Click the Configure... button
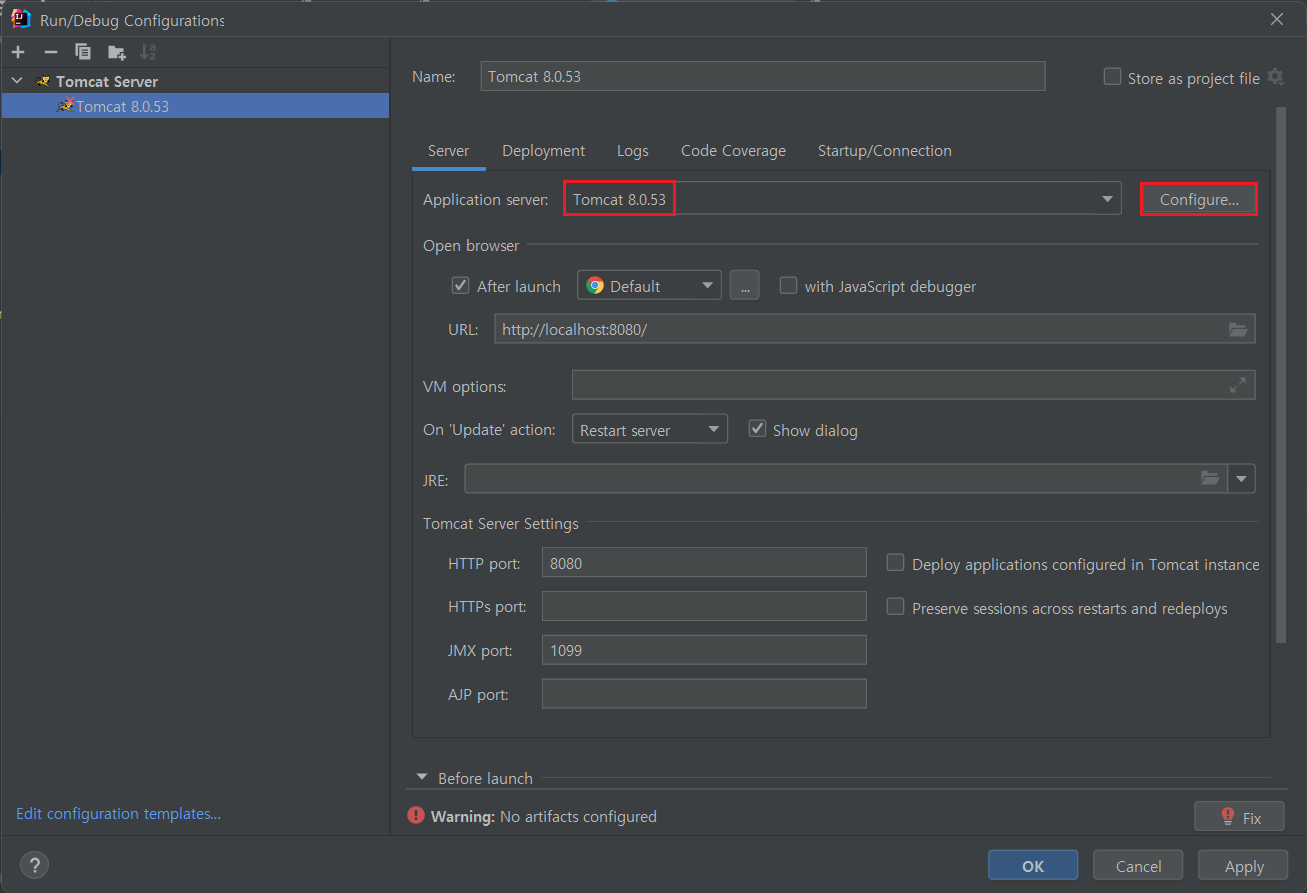 point(1198,200)
